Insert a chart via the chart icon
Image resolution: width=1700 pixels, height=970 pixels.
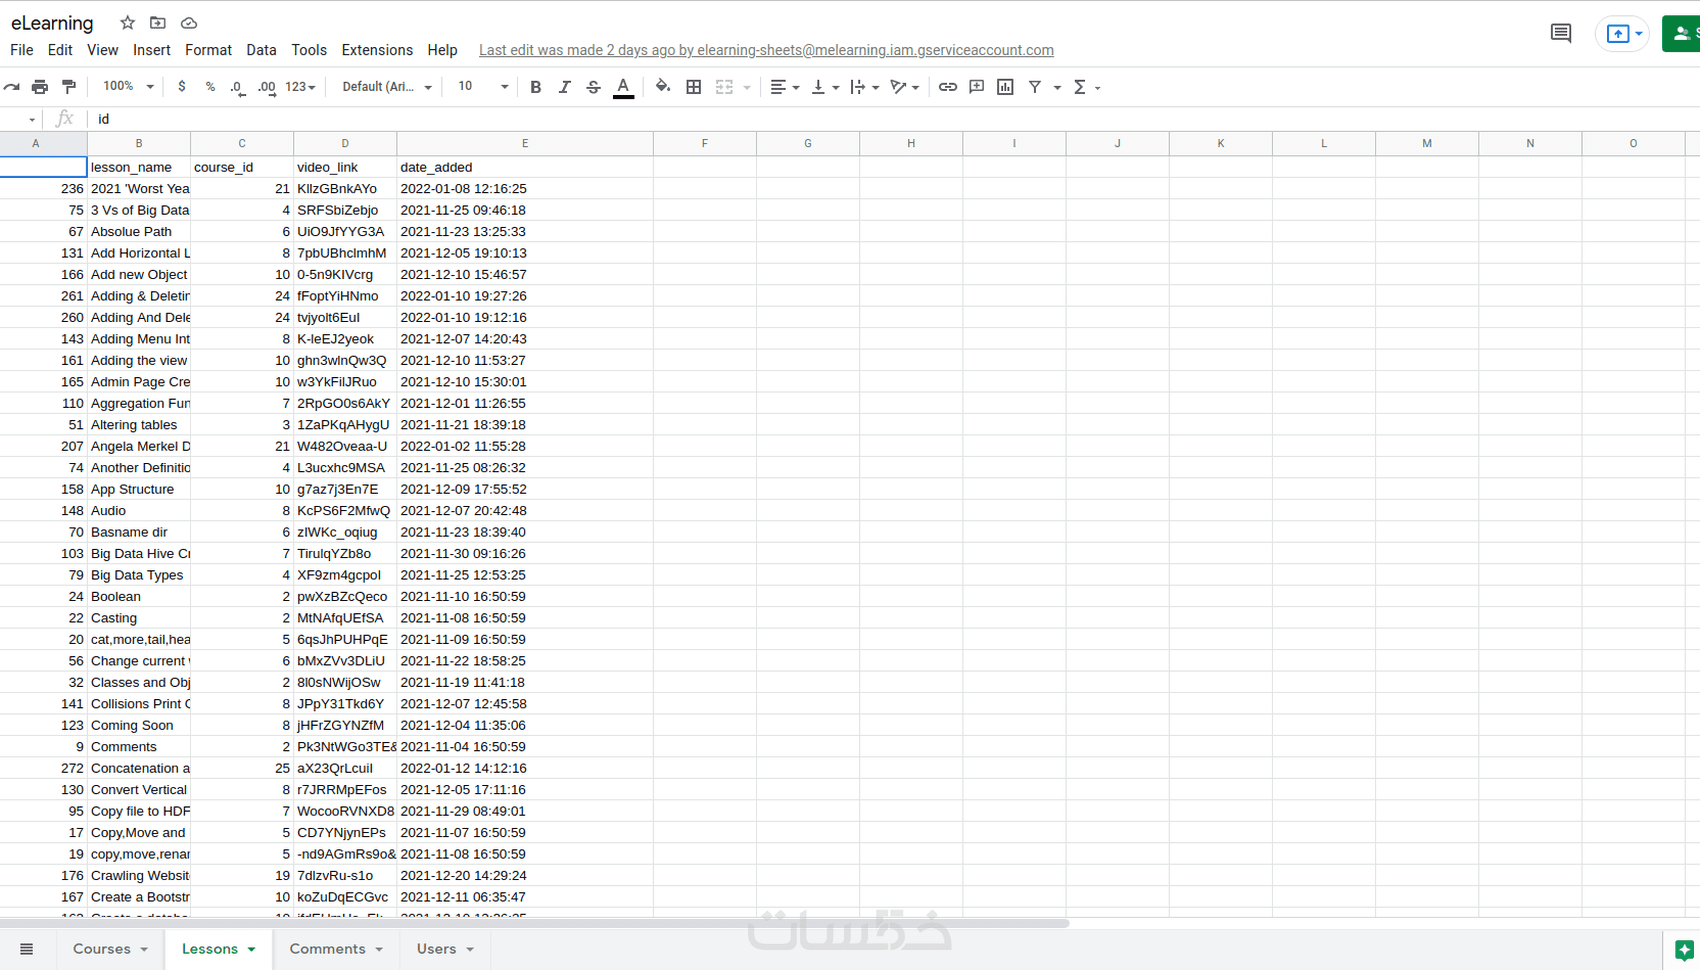(1005, 87)
